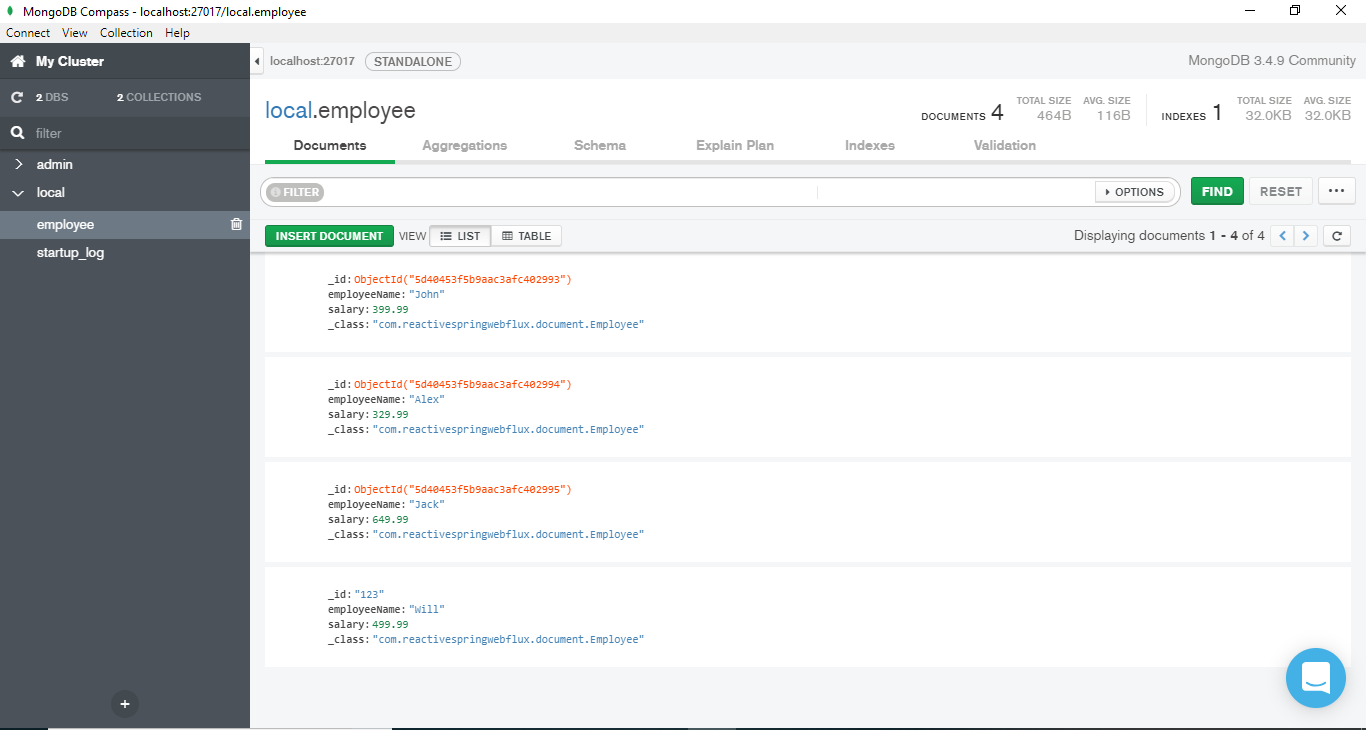Collapse the sidebar with the left arrow
The width and height of the screenshot is (1366, 730).
256,61
